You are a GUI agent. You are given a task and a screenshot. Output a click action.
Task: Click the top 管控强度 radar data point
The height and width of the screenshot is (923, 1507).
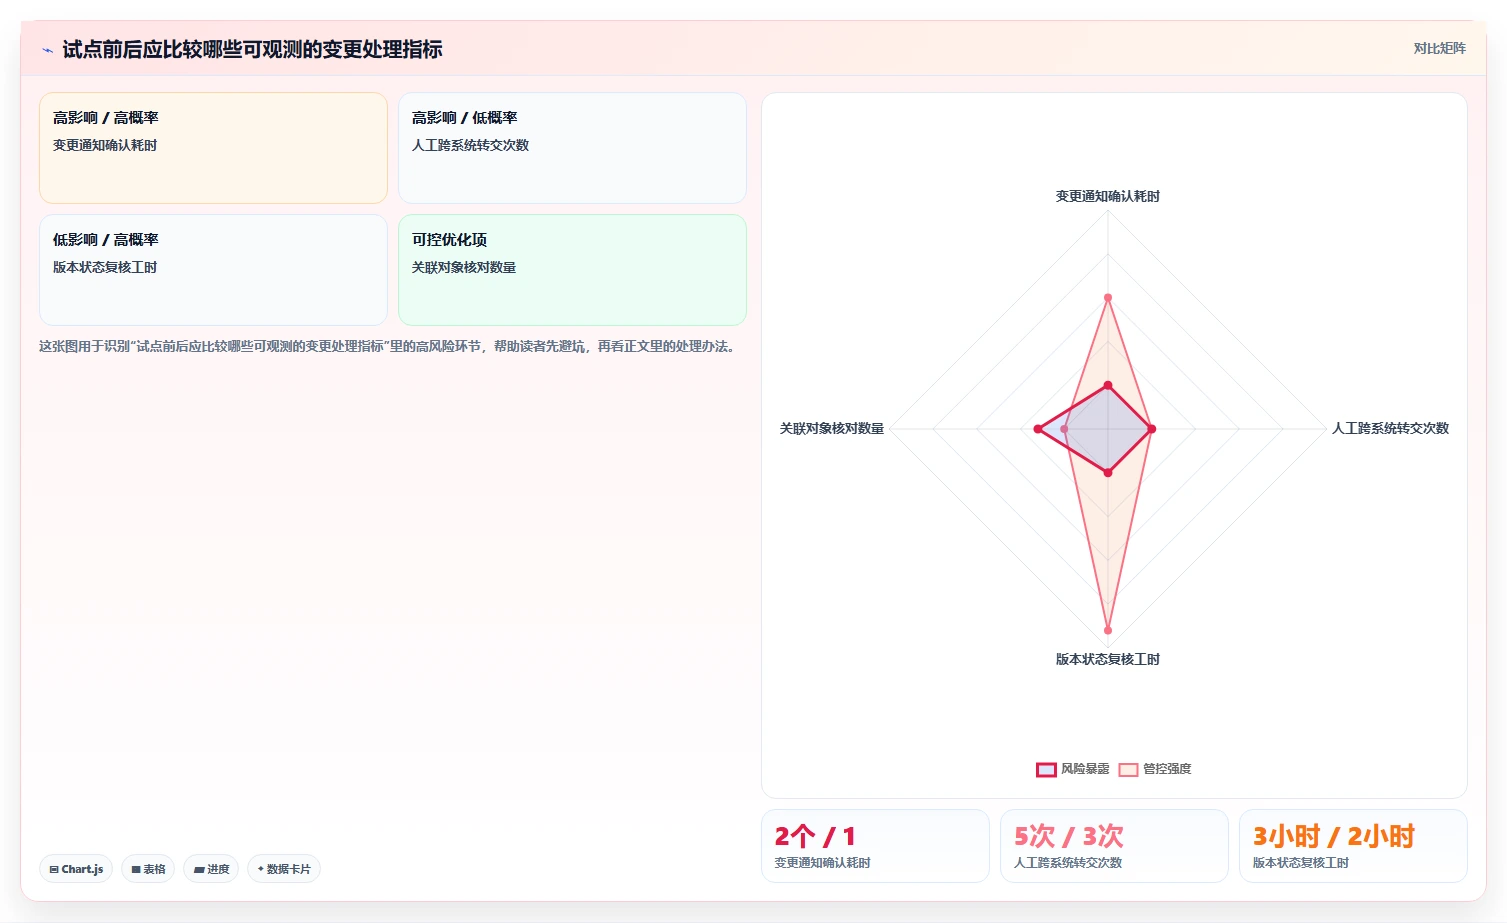tap(1107, 298)
